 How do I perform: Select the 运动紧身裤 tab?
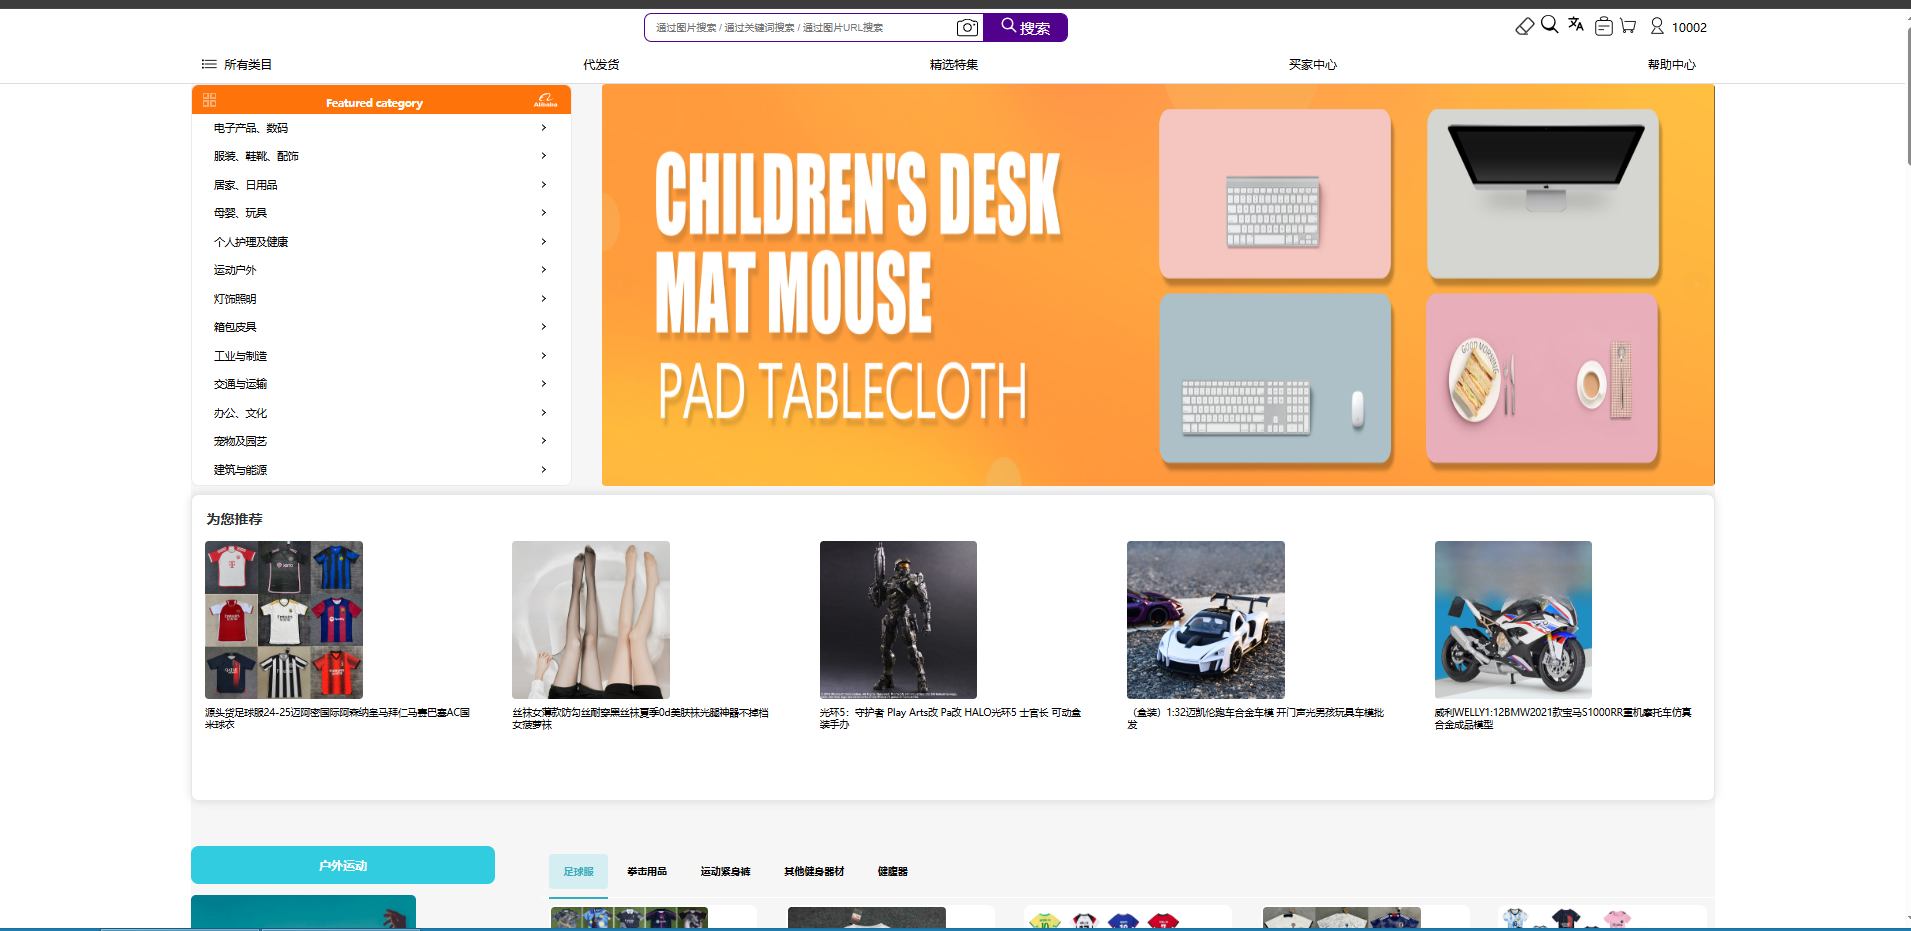[725, 872]
